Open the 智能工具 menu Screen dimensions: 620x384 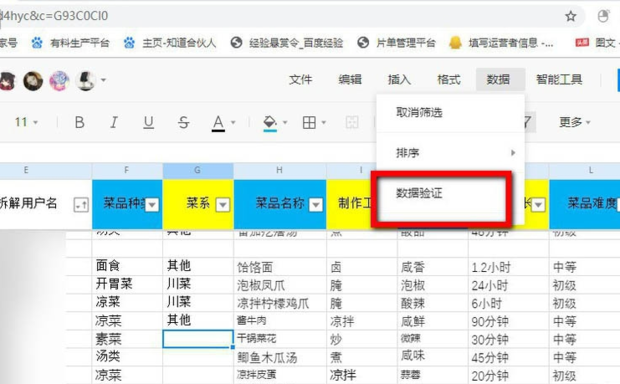pos(559,79)
